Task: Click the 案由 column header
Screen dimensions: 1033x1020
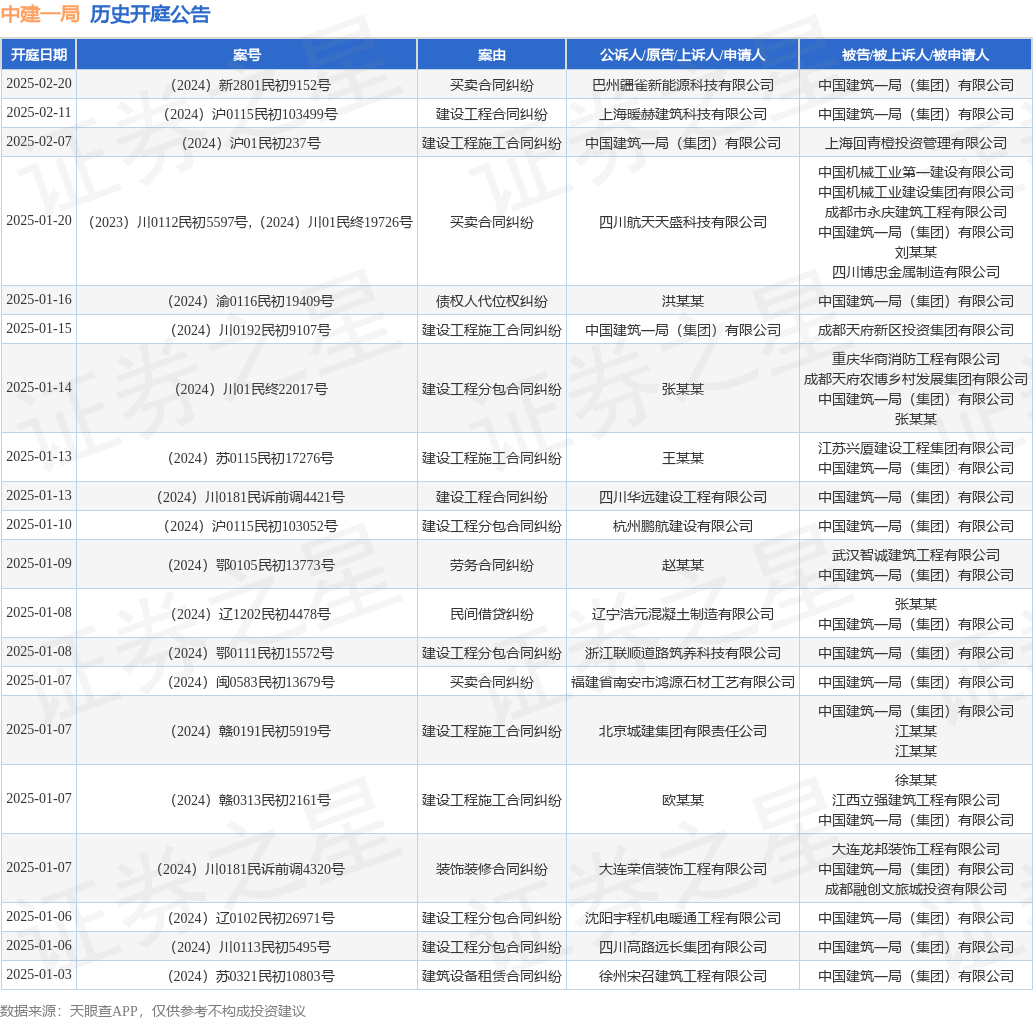Action: coord(491,55)
